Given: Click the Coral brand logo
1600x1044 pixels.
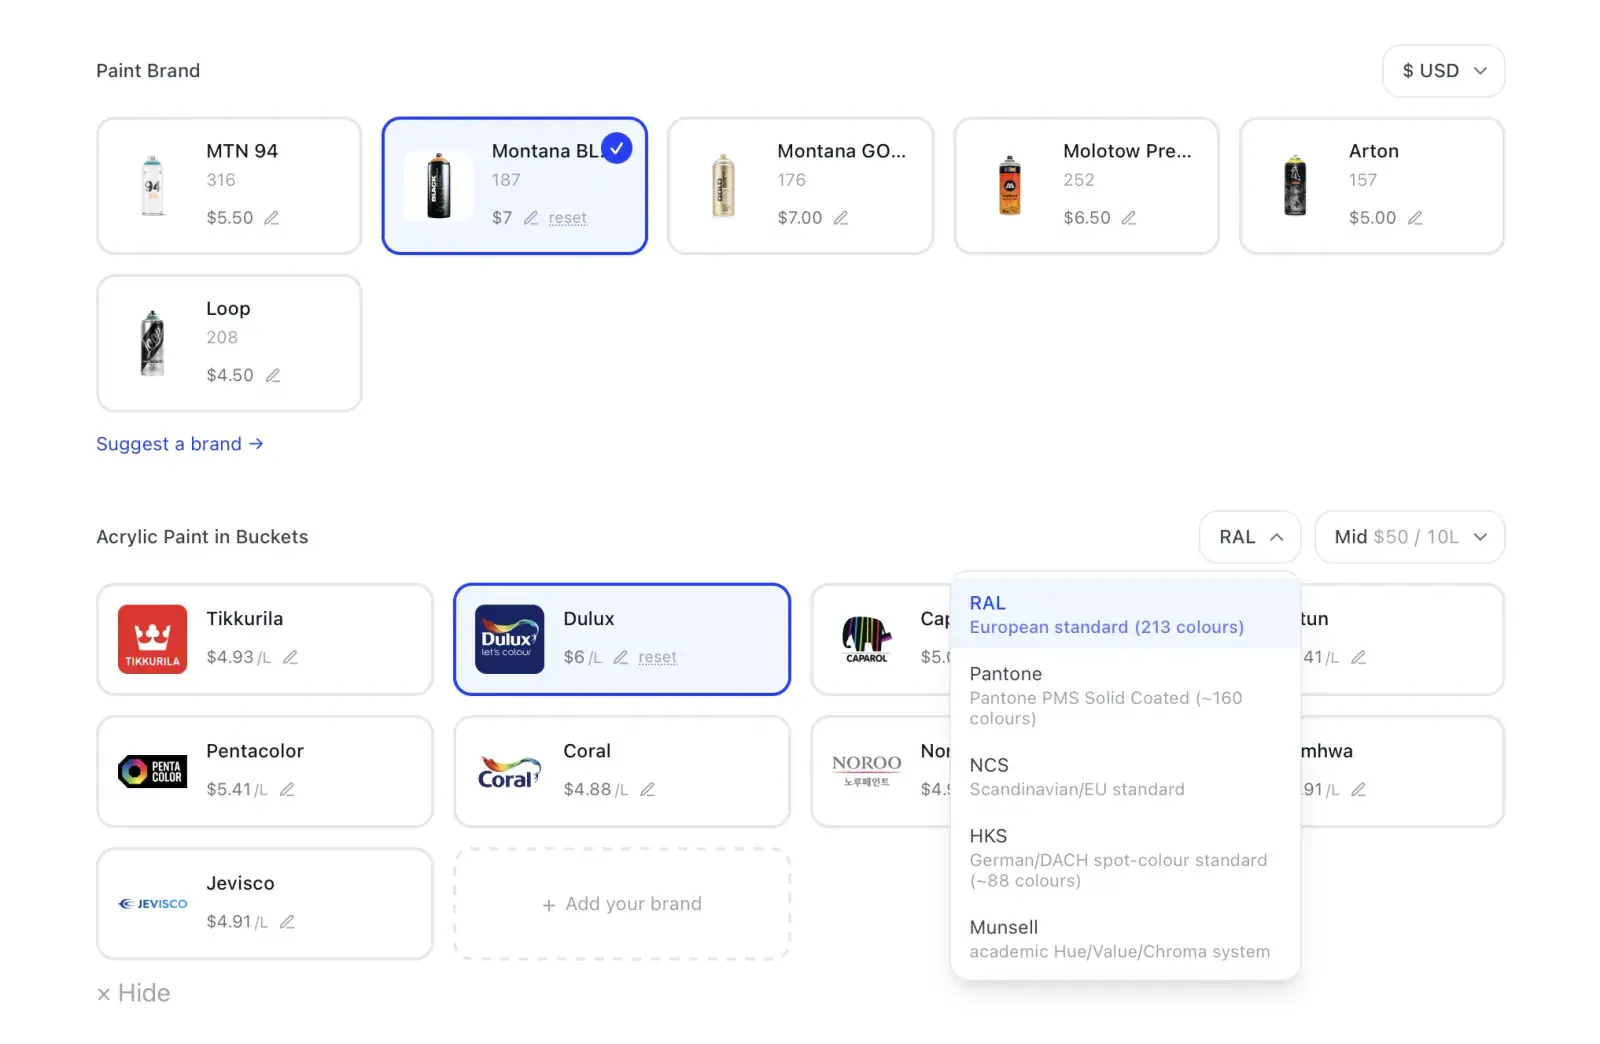Looking at the screenshot, I should pyautogui.click(x=510, y=772).
